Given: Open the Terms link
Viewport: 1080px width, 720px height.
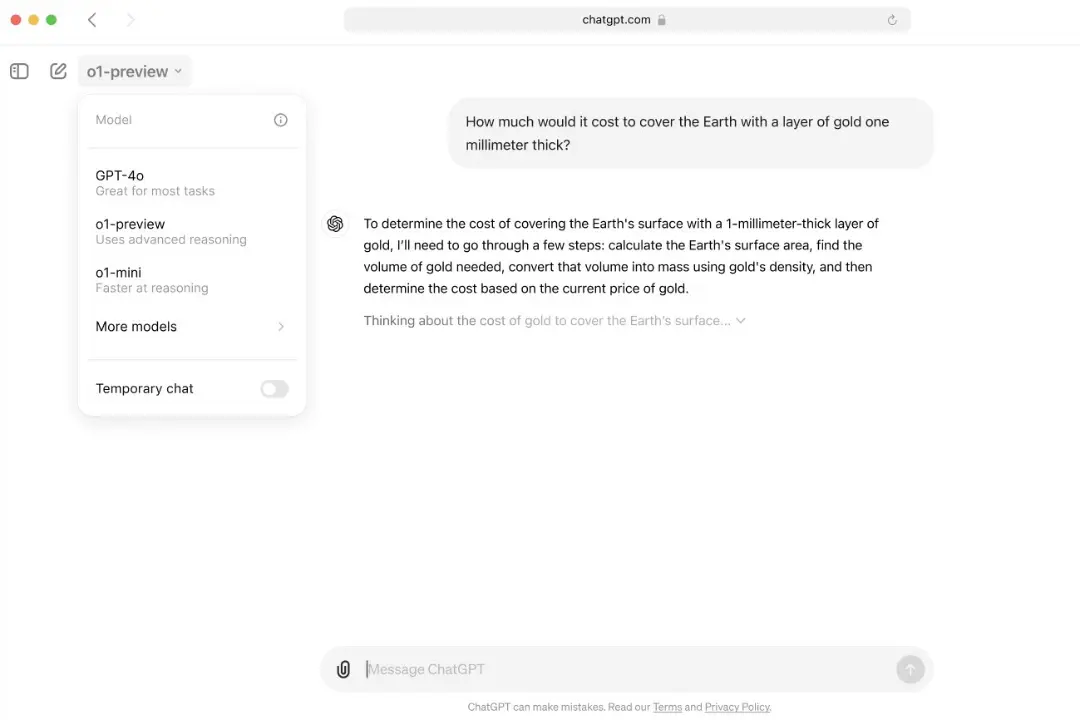Looking at the screenshot, I should coord(667,707).
